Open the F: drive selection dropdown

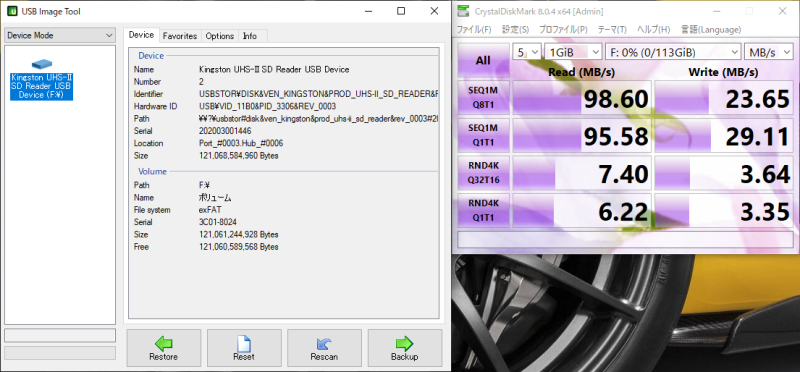pyautogui.click(x=673, y=52)
